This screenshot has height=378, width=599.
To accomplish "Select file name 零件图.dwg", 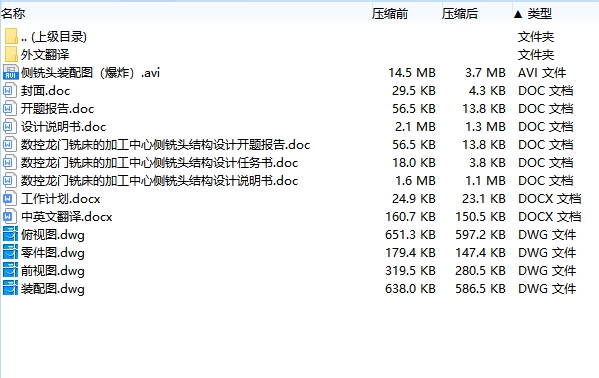I will (53, 253).
